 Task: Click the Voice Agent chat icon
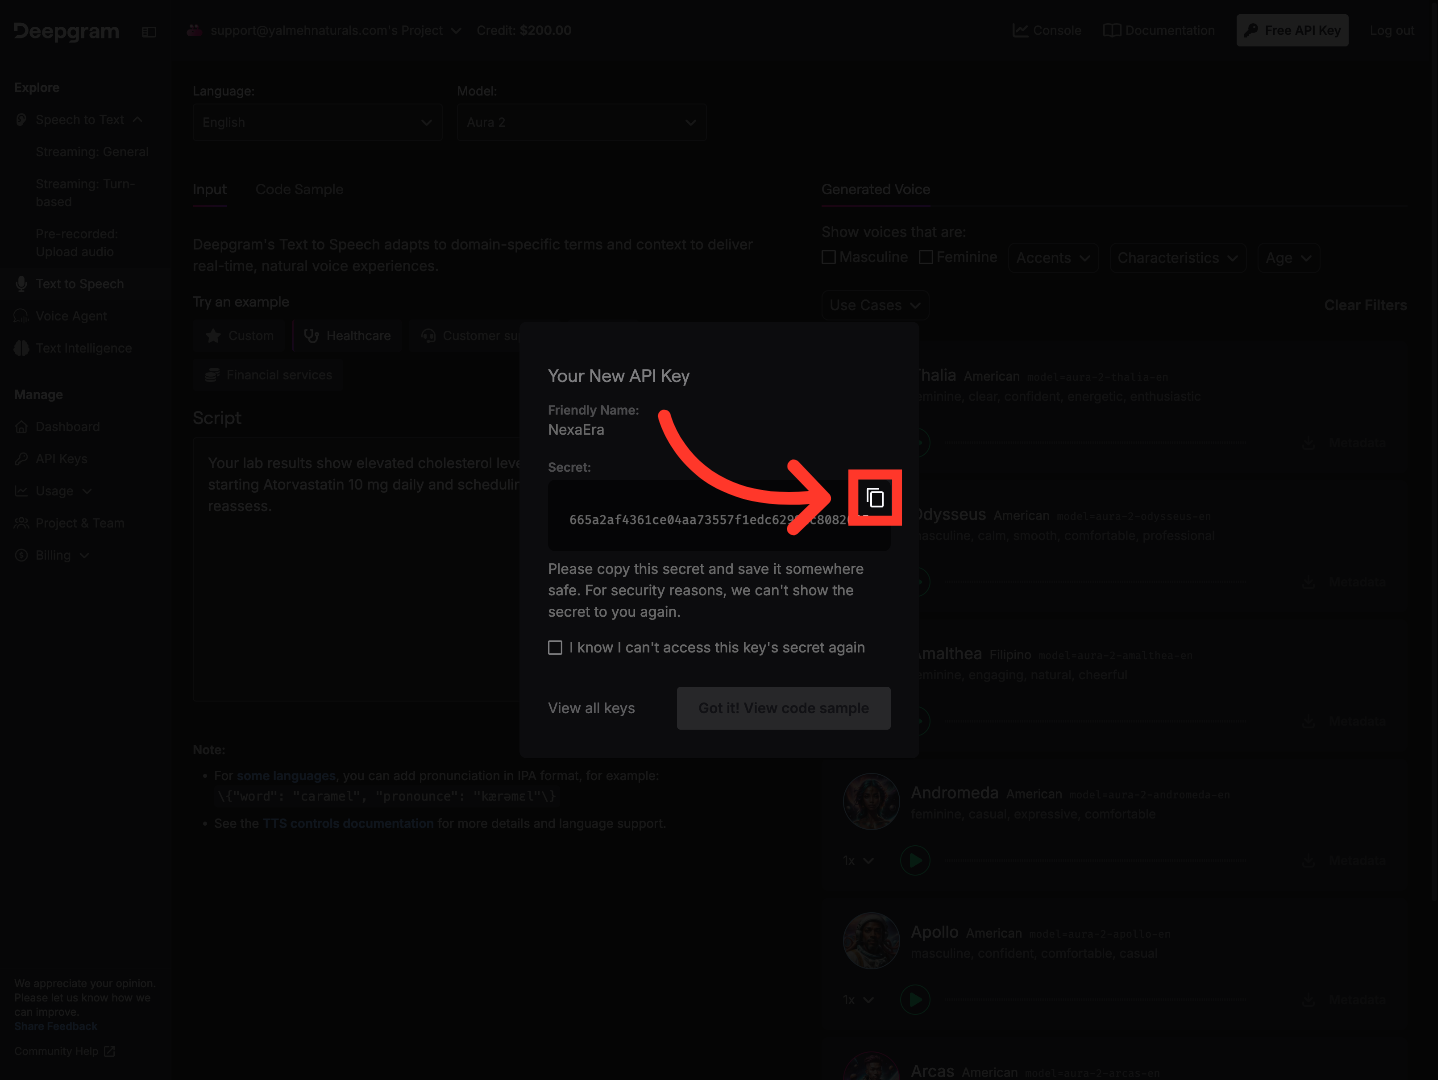point(21,316)
